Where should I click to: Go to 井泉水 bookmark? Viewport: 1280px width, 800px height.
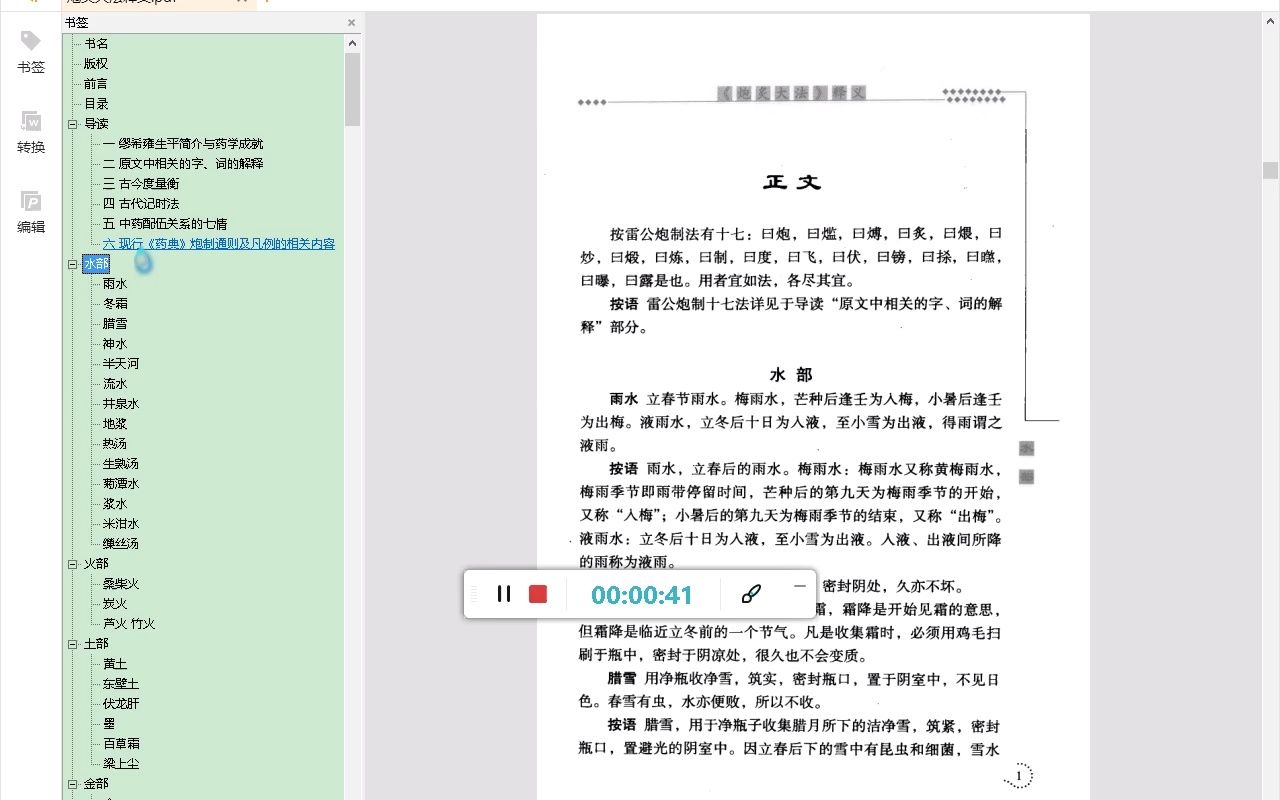(121, 403)
